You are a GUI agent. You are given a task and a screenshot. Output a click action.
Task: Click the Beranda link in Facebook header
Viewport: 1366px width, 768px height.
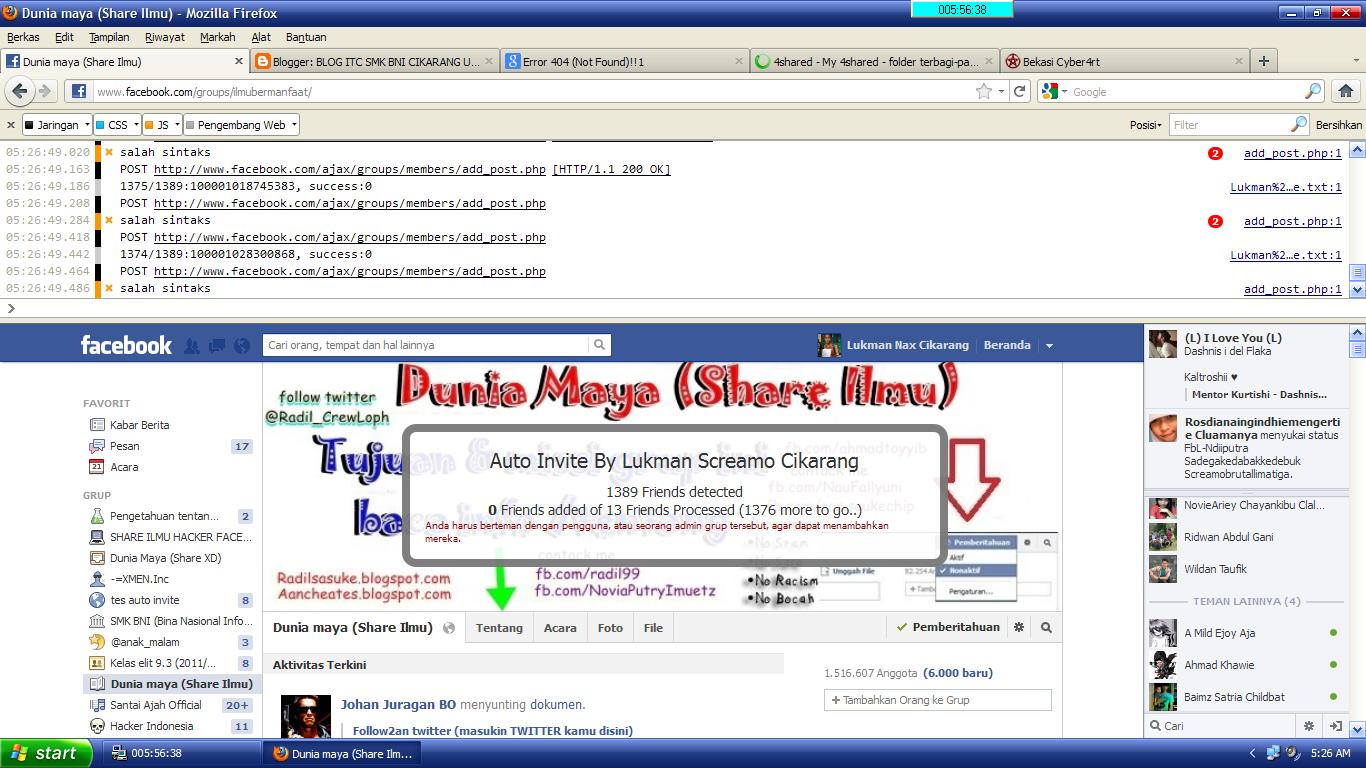(x=1007, y=345)
